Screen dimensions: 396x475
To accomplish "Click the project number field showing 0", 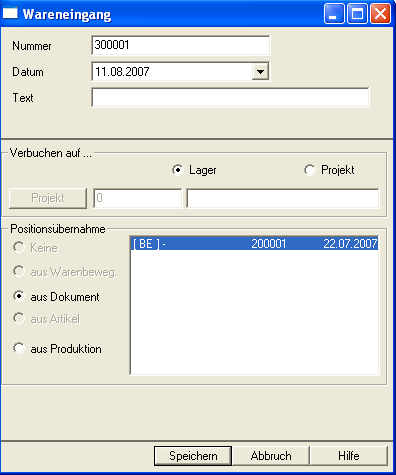I will 138,198.
